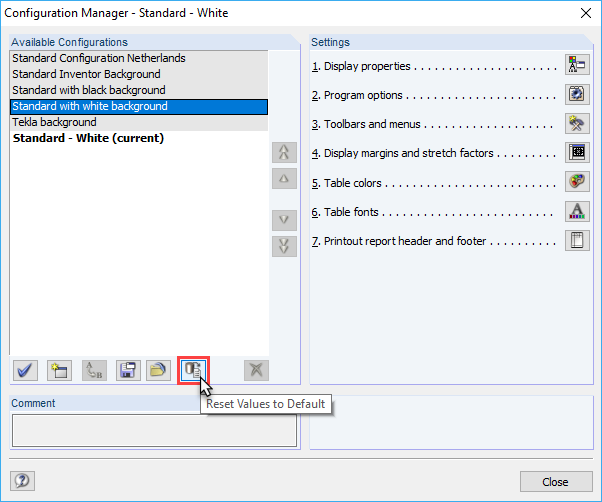This screenshot has height=502, width=602.
Task: Select Standard Configuration Netherlands
Action: [139, 58]
